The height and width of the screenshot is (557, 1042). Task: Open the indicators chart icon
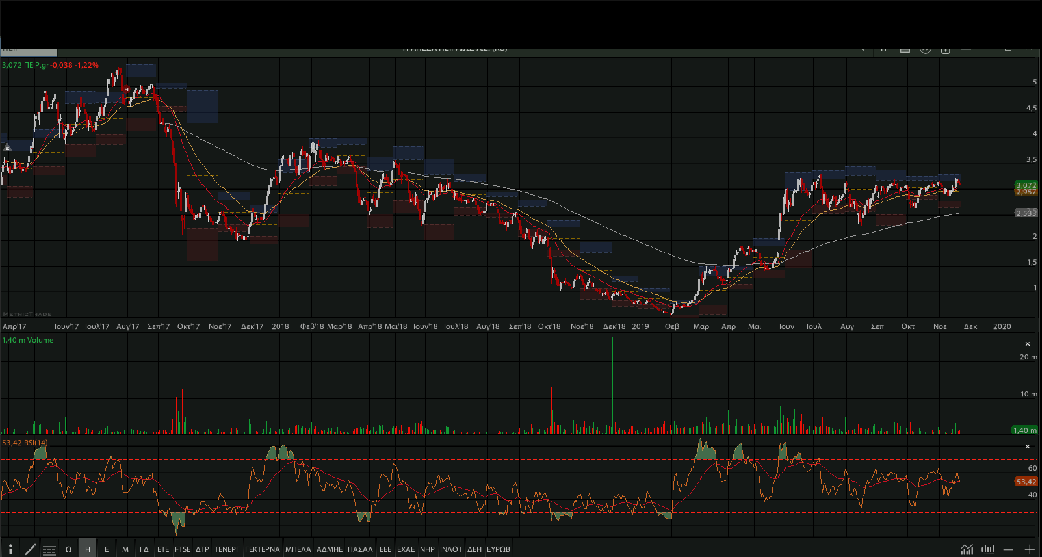pos(966,549)
